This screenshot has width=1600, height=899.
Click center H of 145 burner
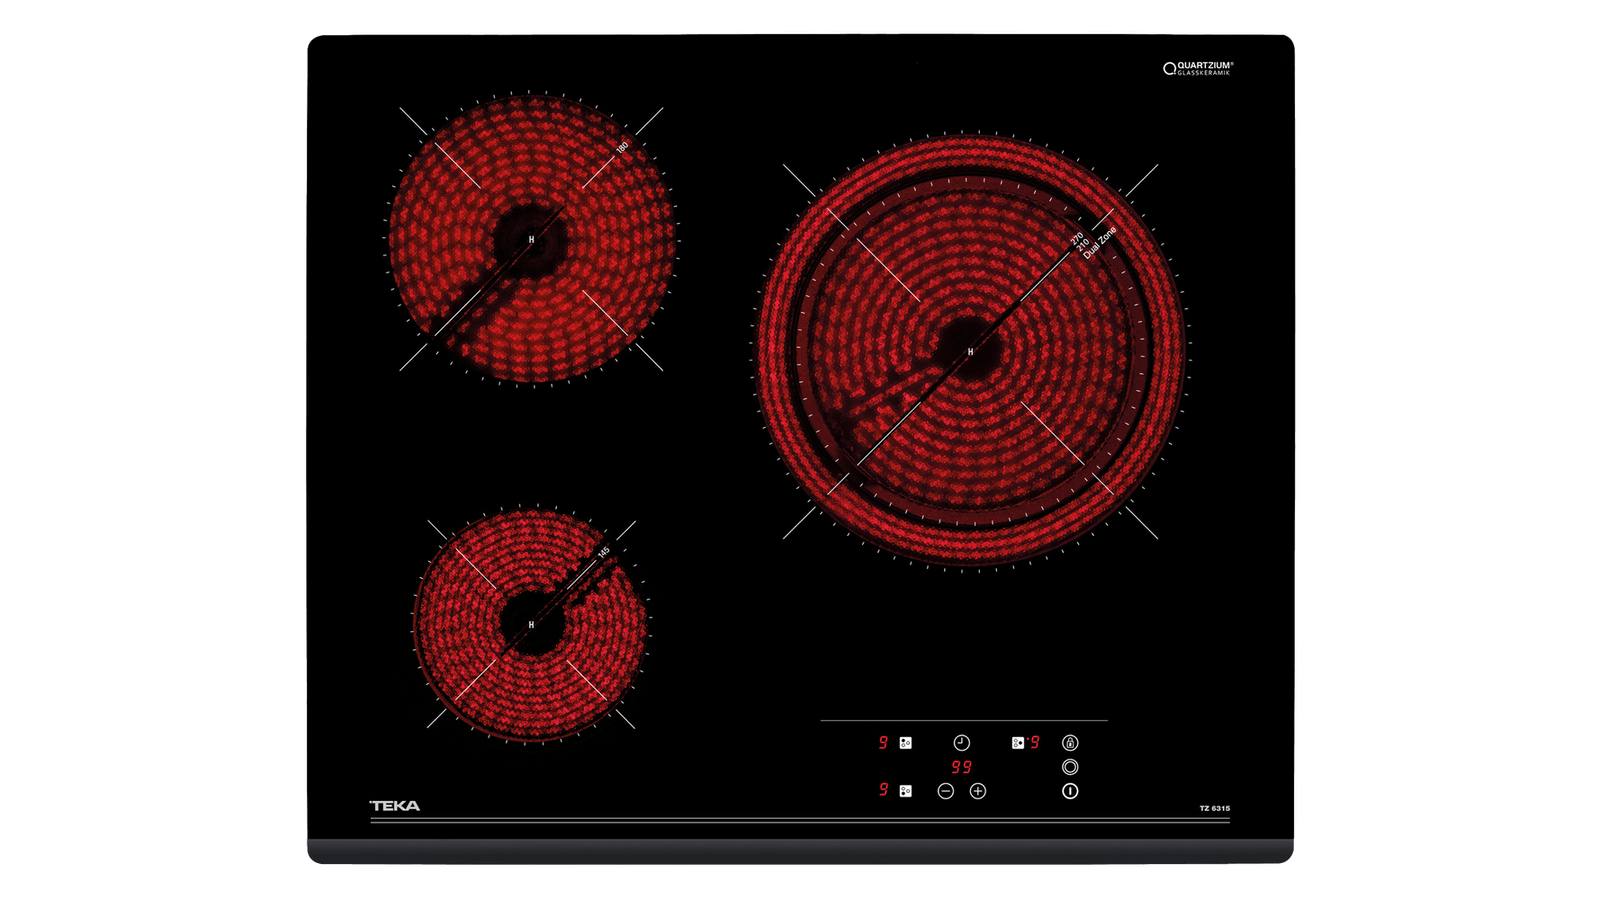point(531,625)
